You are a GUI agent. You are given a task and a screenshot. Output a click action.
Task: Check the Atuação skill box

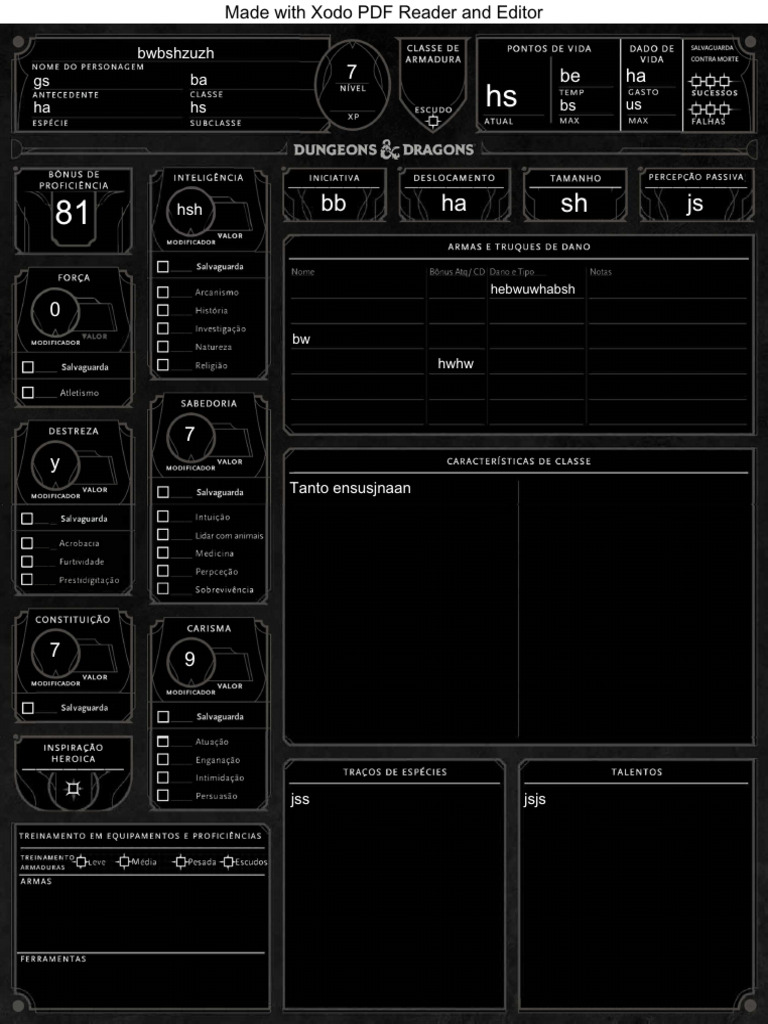tap(163, 741)
